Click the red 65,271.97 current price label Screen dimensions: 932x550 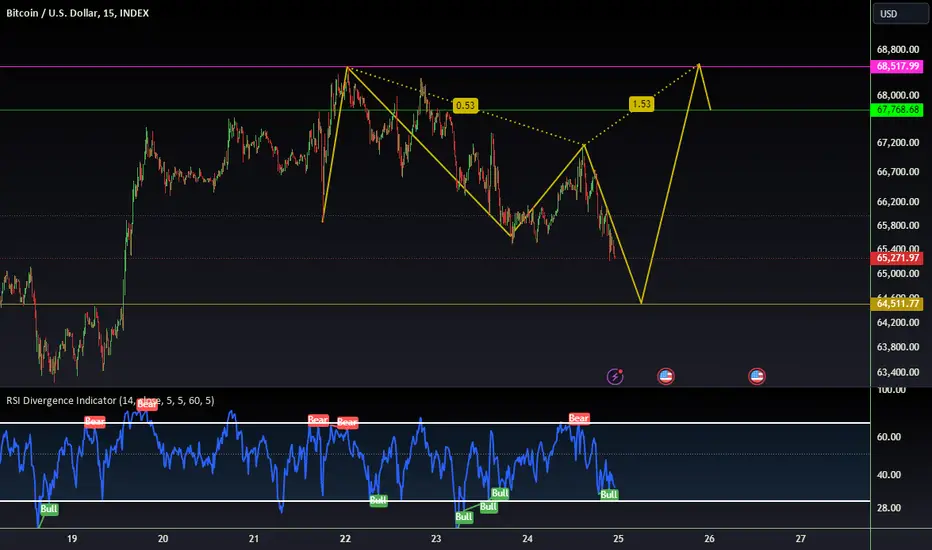(897, 258)
